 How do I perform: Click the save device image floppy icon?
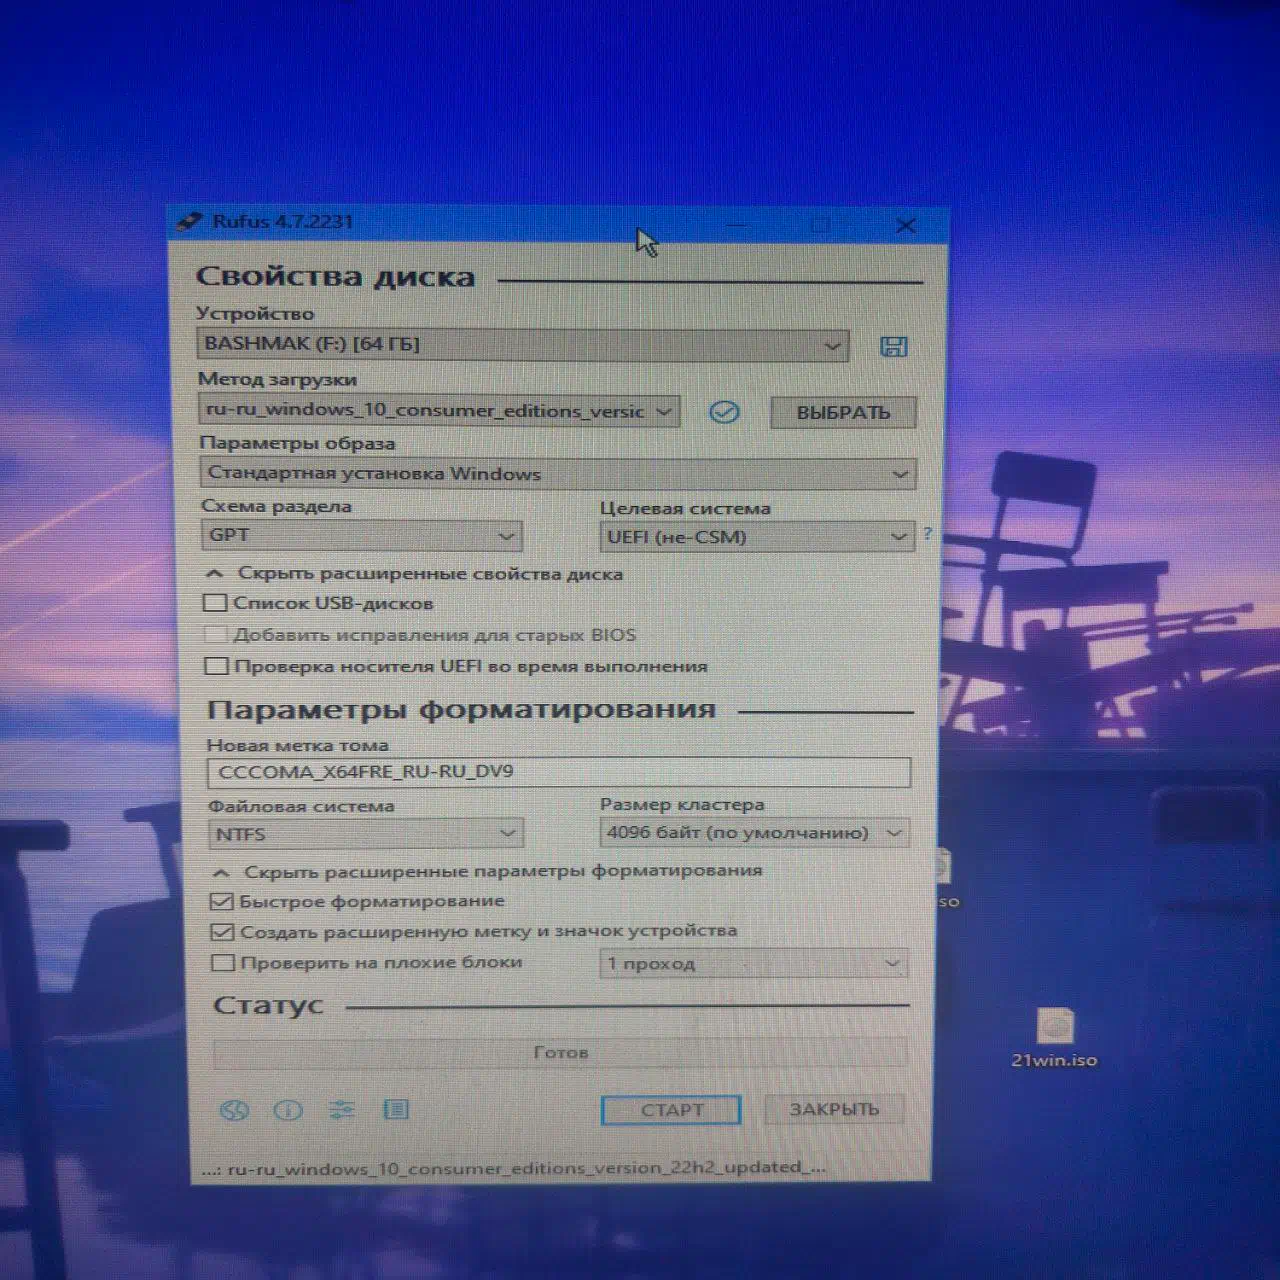point(893,346)
